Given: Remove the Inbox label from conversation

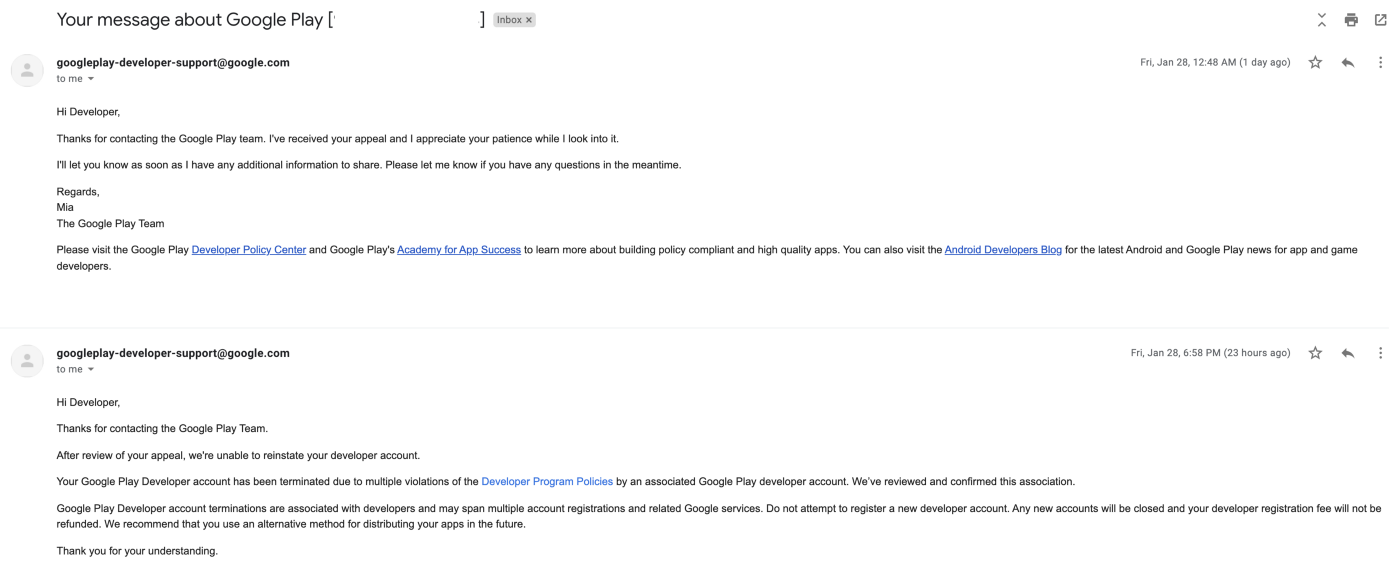Looking at the screenshot, I should (529, 20).
